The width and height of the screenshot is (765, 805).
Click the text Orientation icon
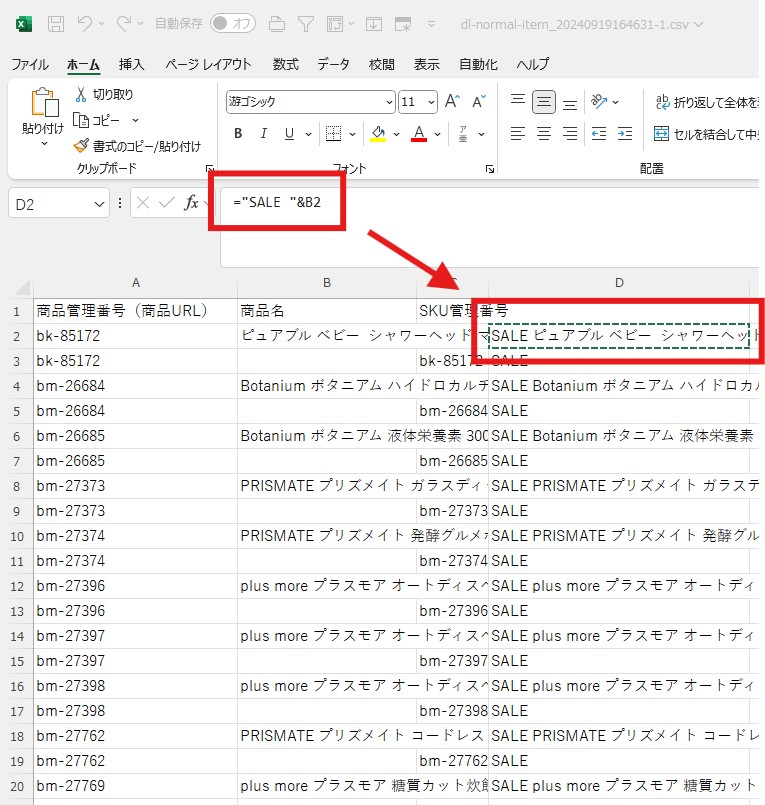[599, 101]
